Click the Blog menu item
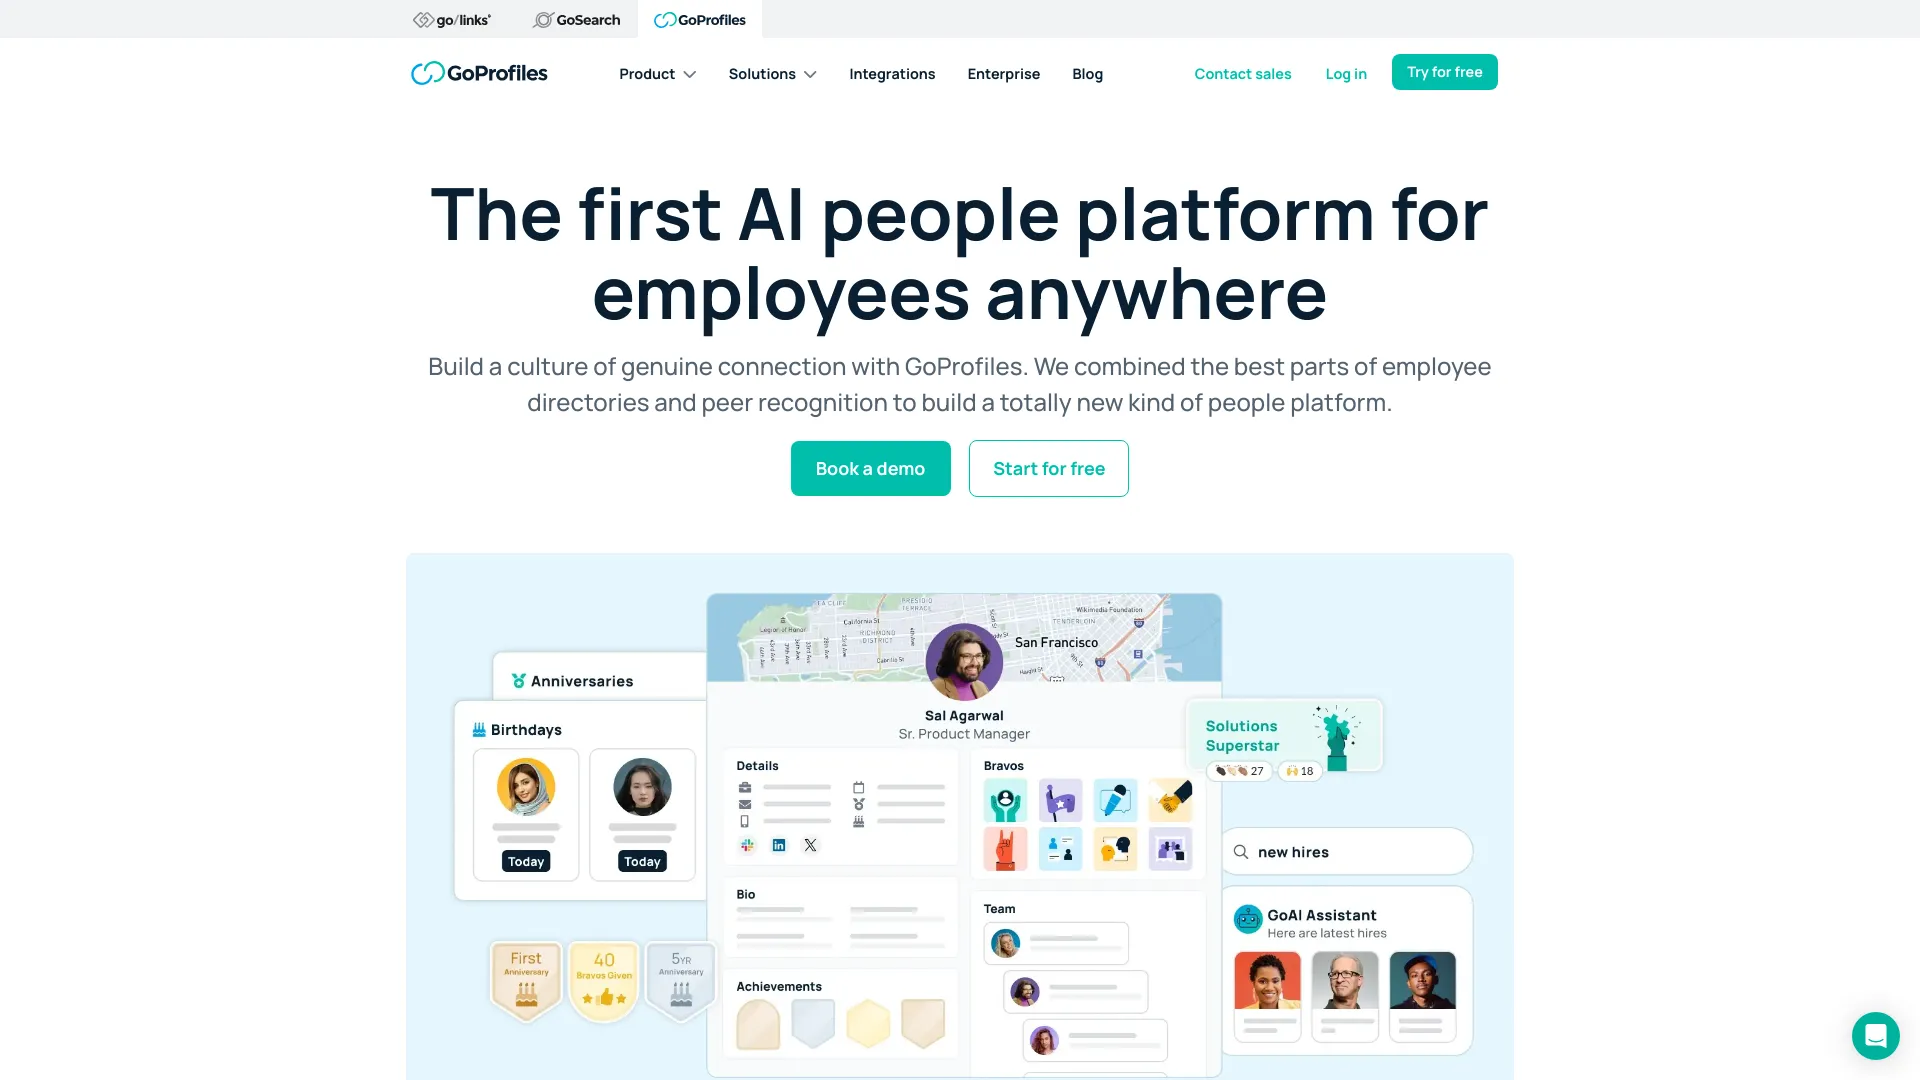The width and height of the screenshot is (1920, 1080). 1087,73
